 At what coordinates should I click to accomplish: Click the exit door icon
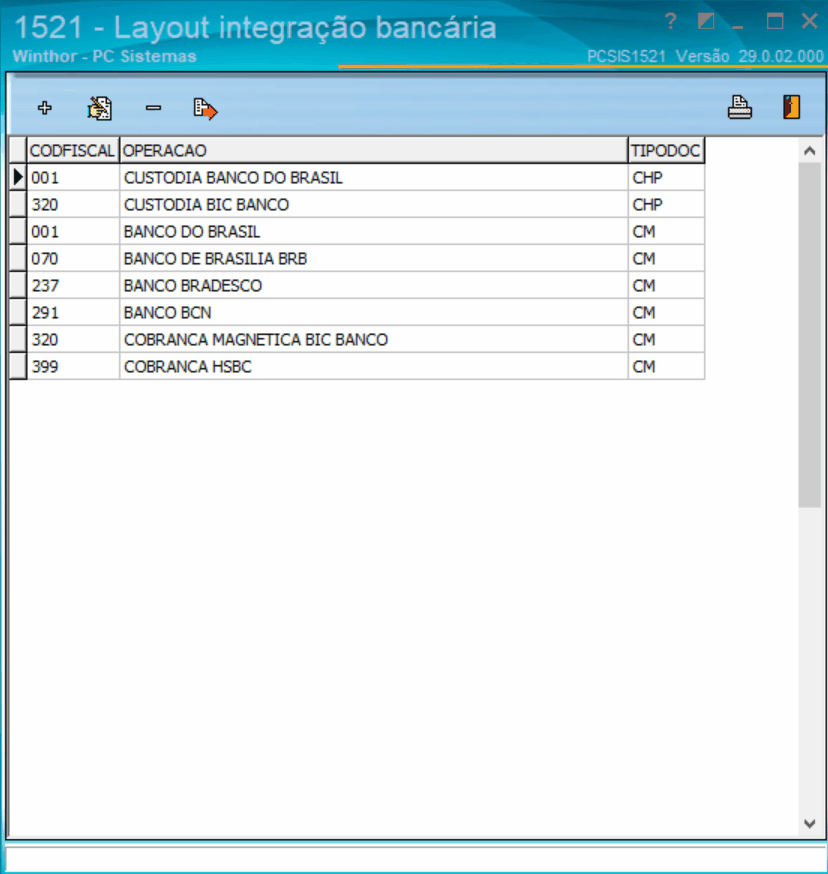click(792, 107)
